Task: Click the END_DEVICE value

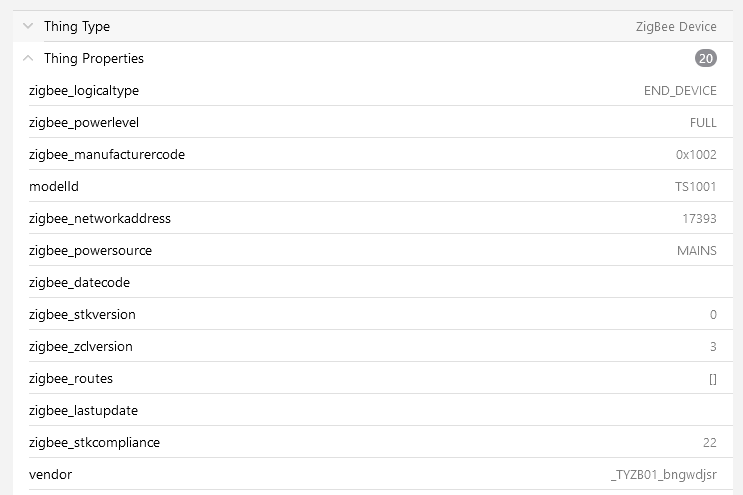Action: pos(680,90)
